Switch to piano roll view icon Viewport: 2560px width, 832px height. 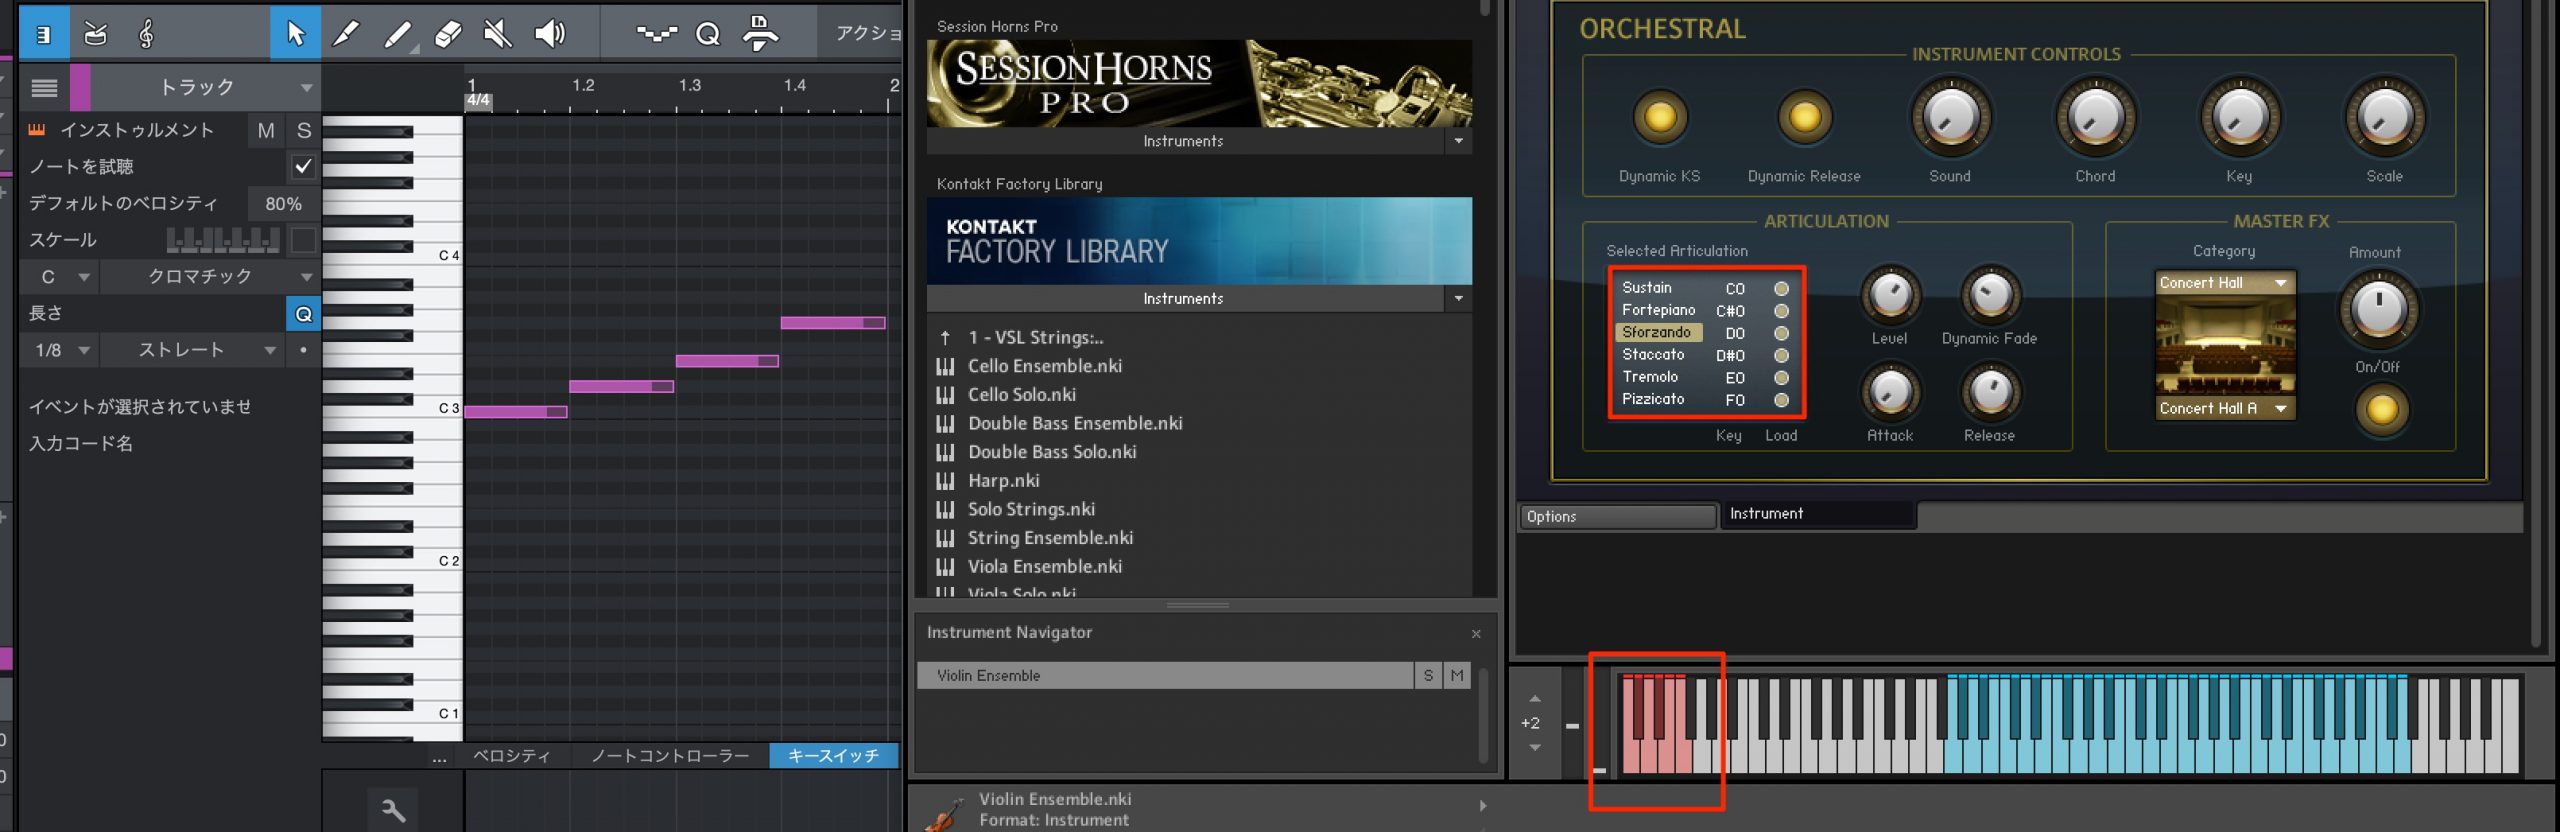tap(44, 34)
